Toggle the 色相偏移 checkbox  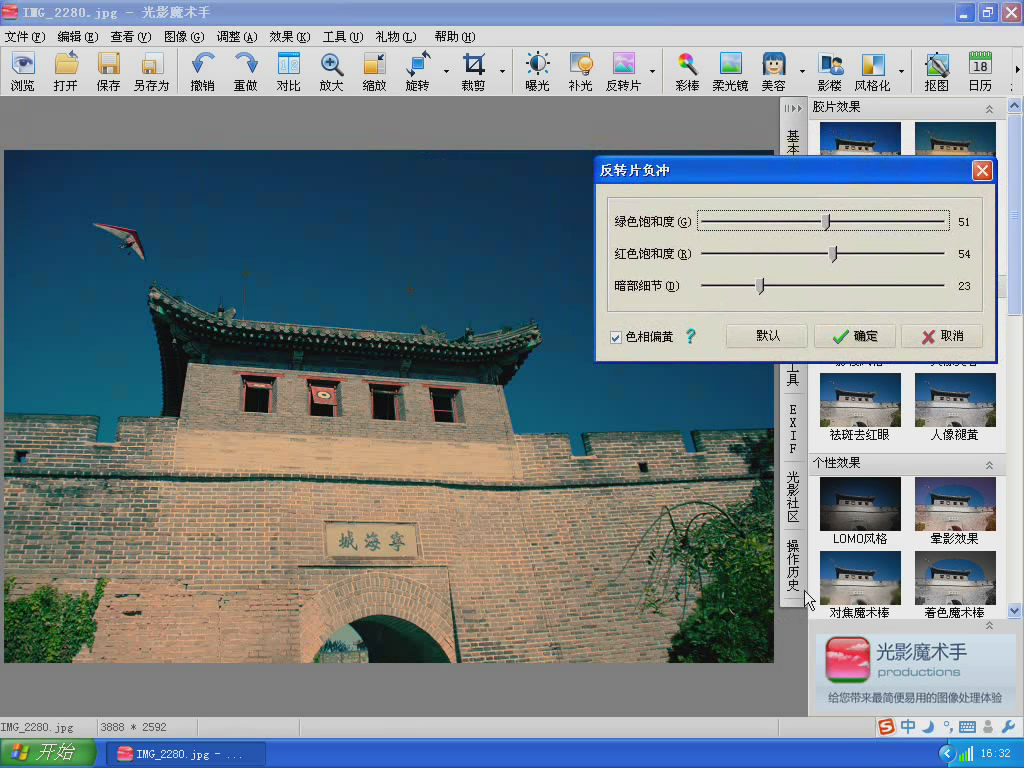pyautogui.click(x=615, y=337)
